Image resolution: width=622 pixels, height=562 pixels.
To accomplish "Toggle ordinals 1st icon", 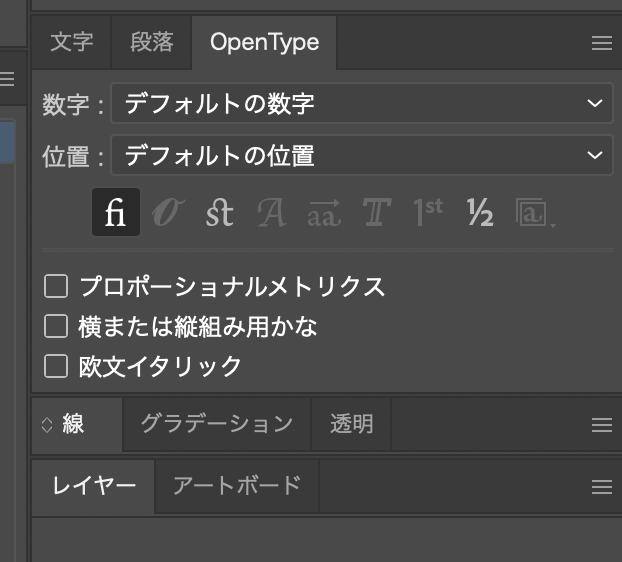I will pos(427,212).
